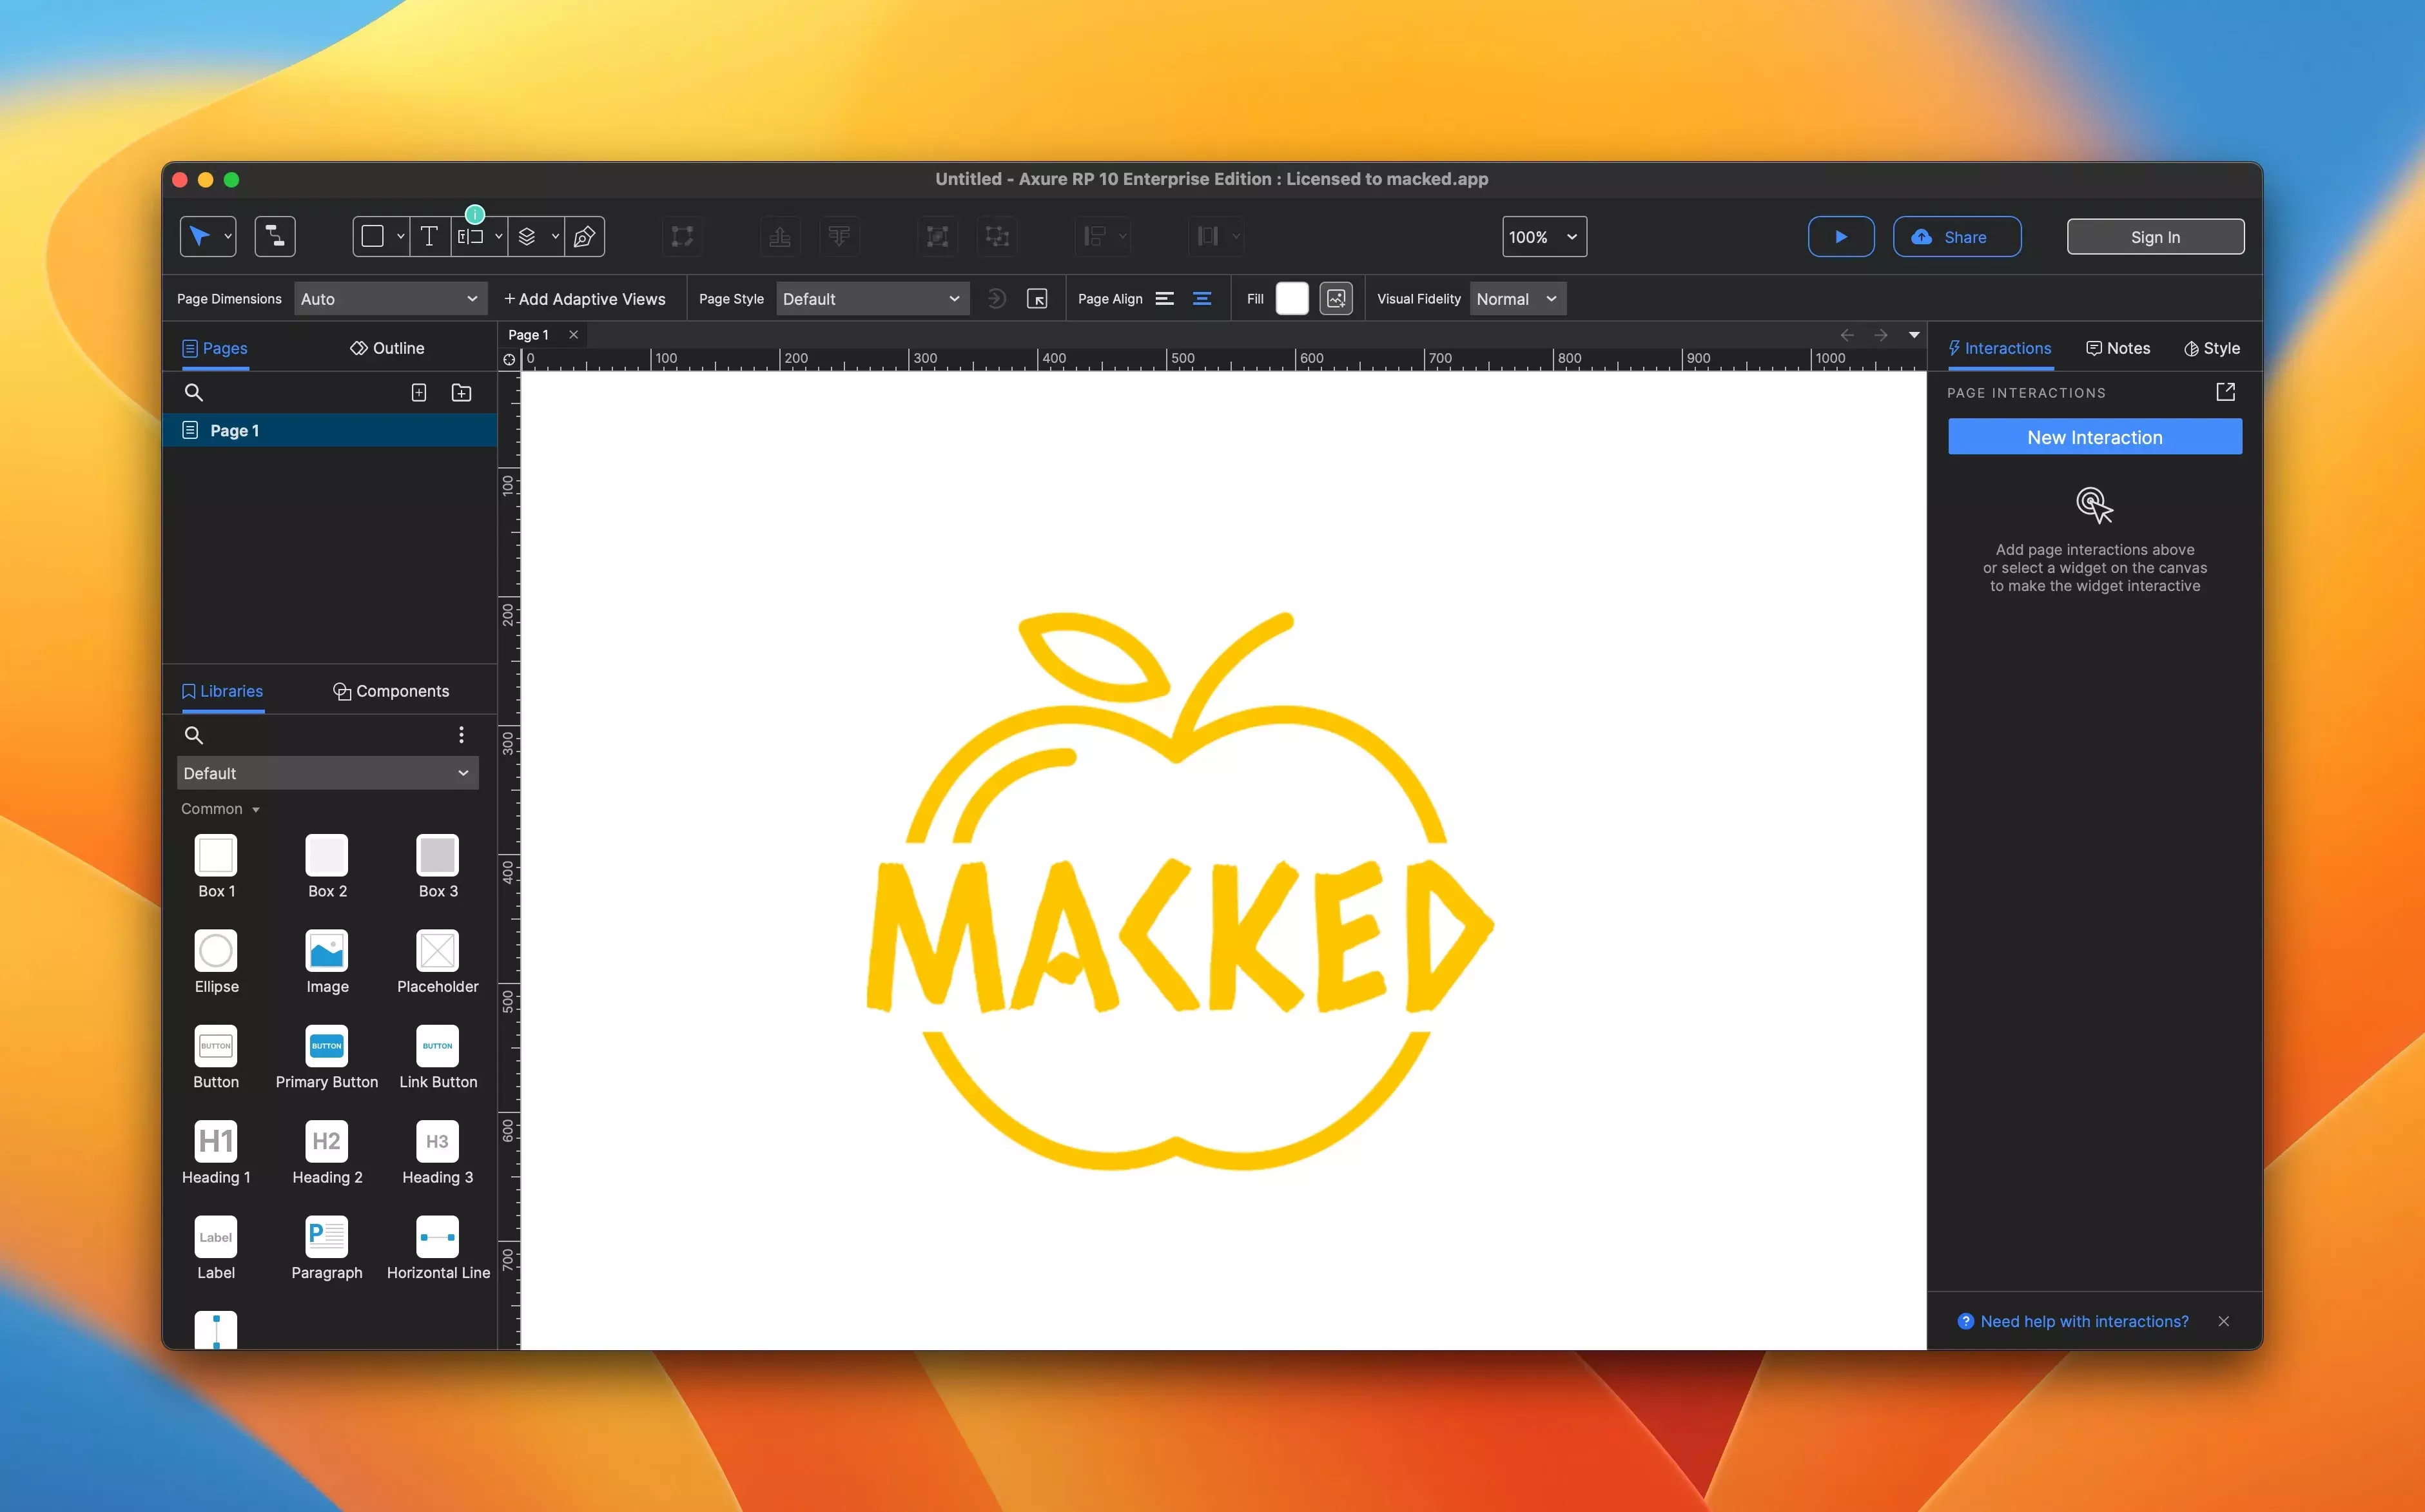Click import page background image icon
Screen dimensions: 2425x1512
(1336, 299)
